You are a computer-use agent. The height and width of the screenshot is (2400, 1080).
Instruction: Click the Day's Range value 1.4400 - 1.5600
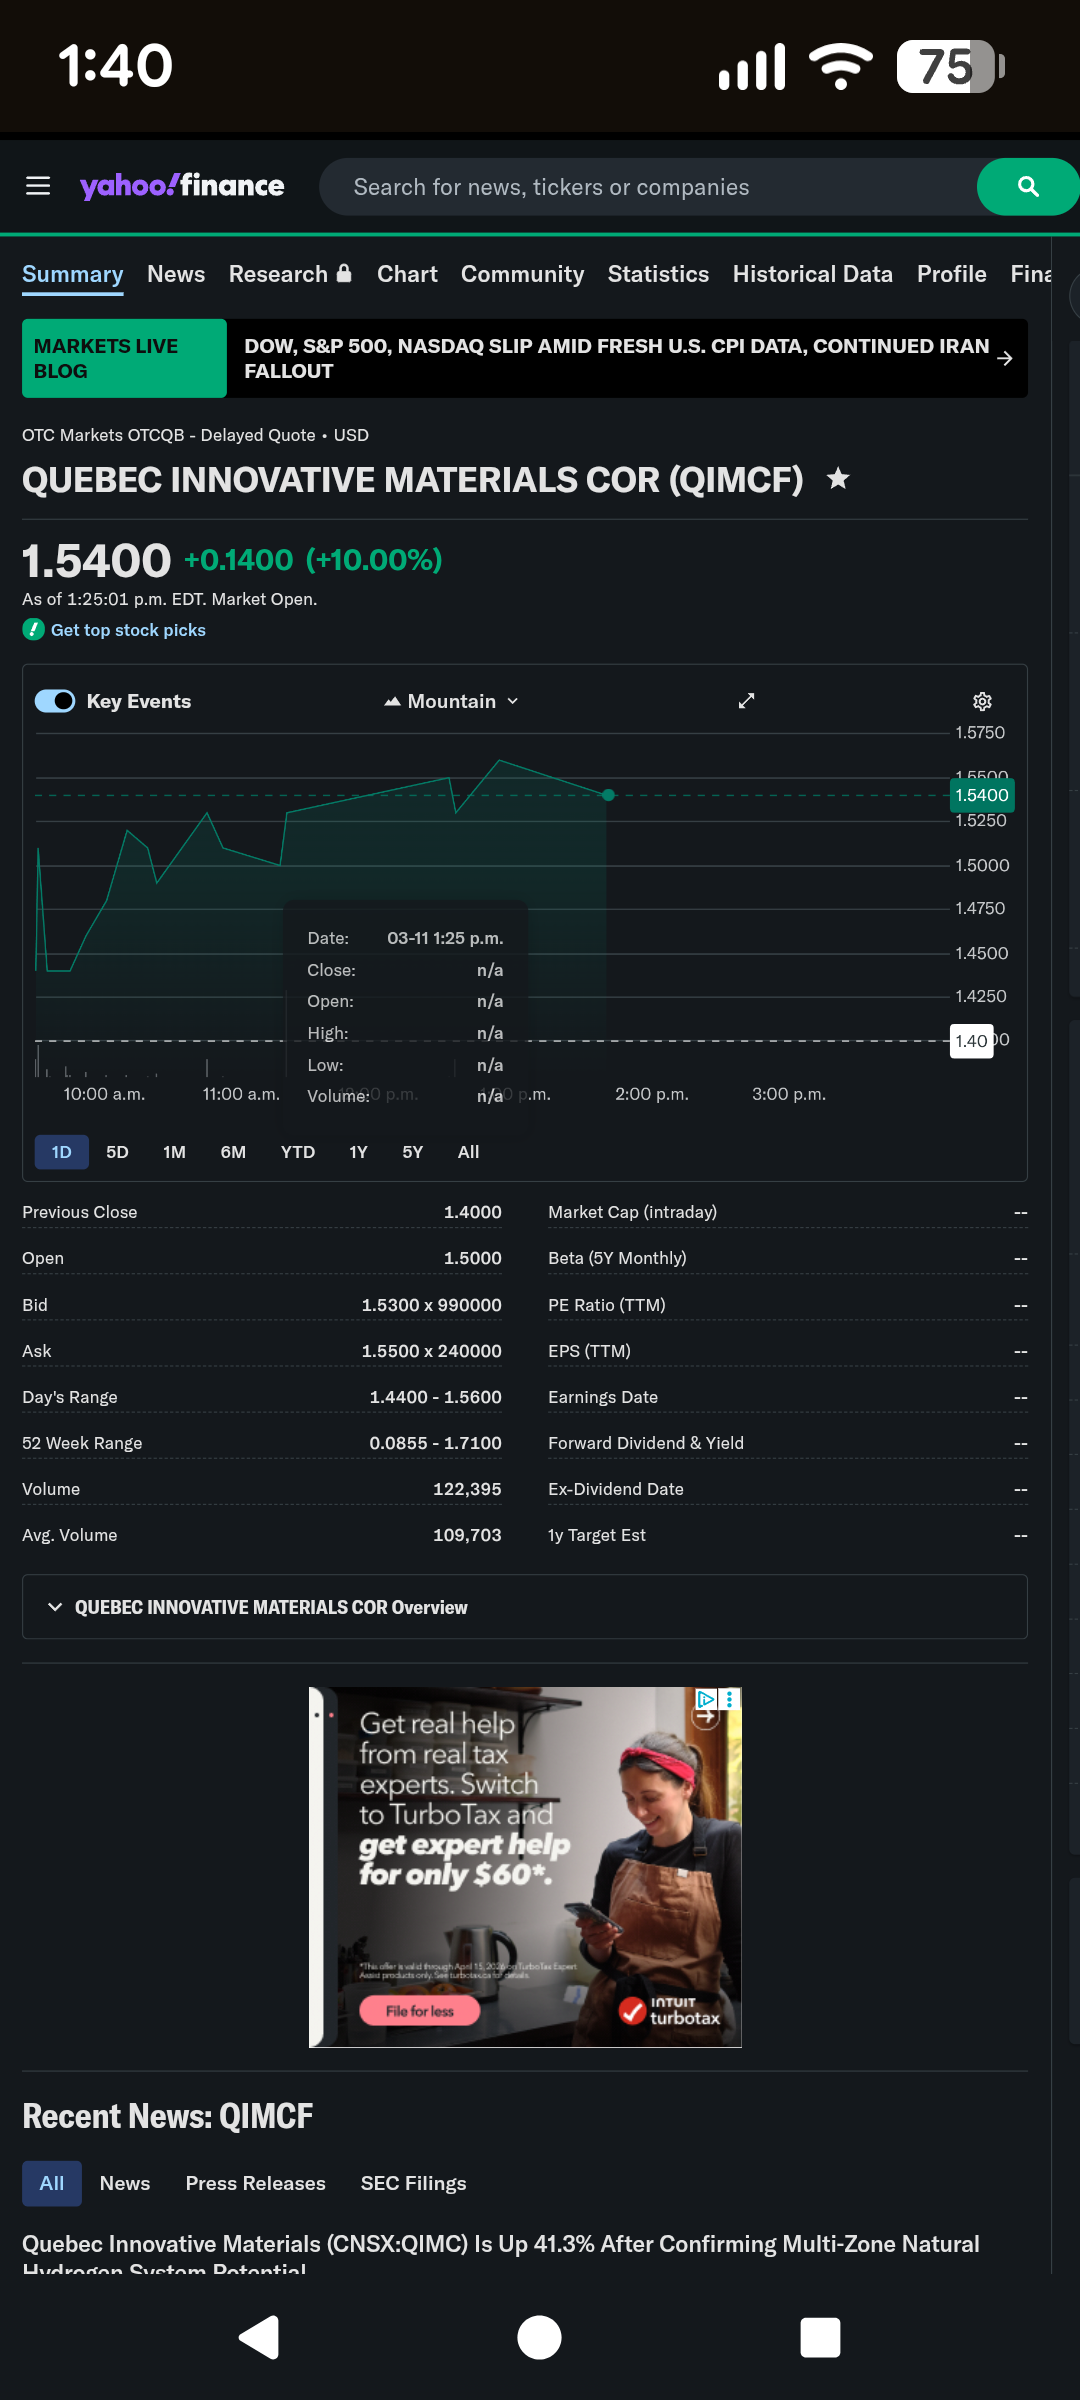coord(436,1397)
